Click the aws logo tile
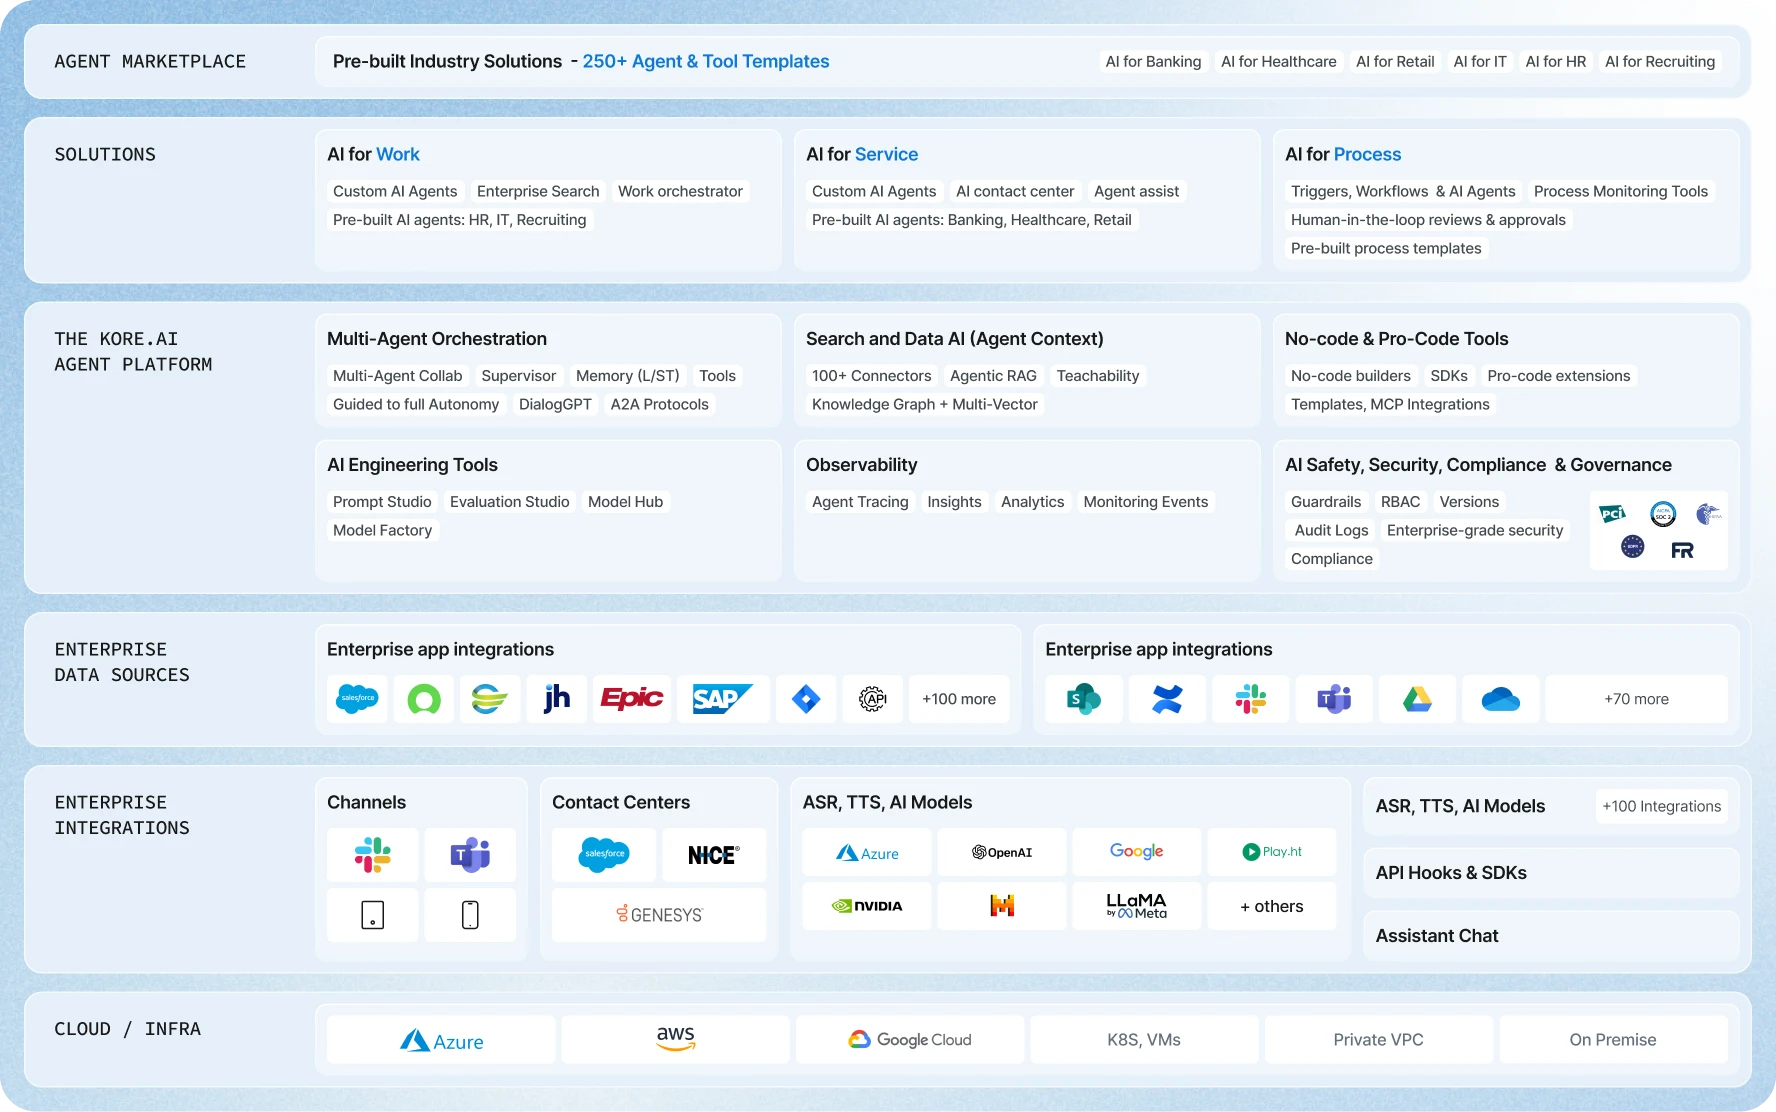The width and height of the screenshot is (1776, 1112). pos(675,1040)
